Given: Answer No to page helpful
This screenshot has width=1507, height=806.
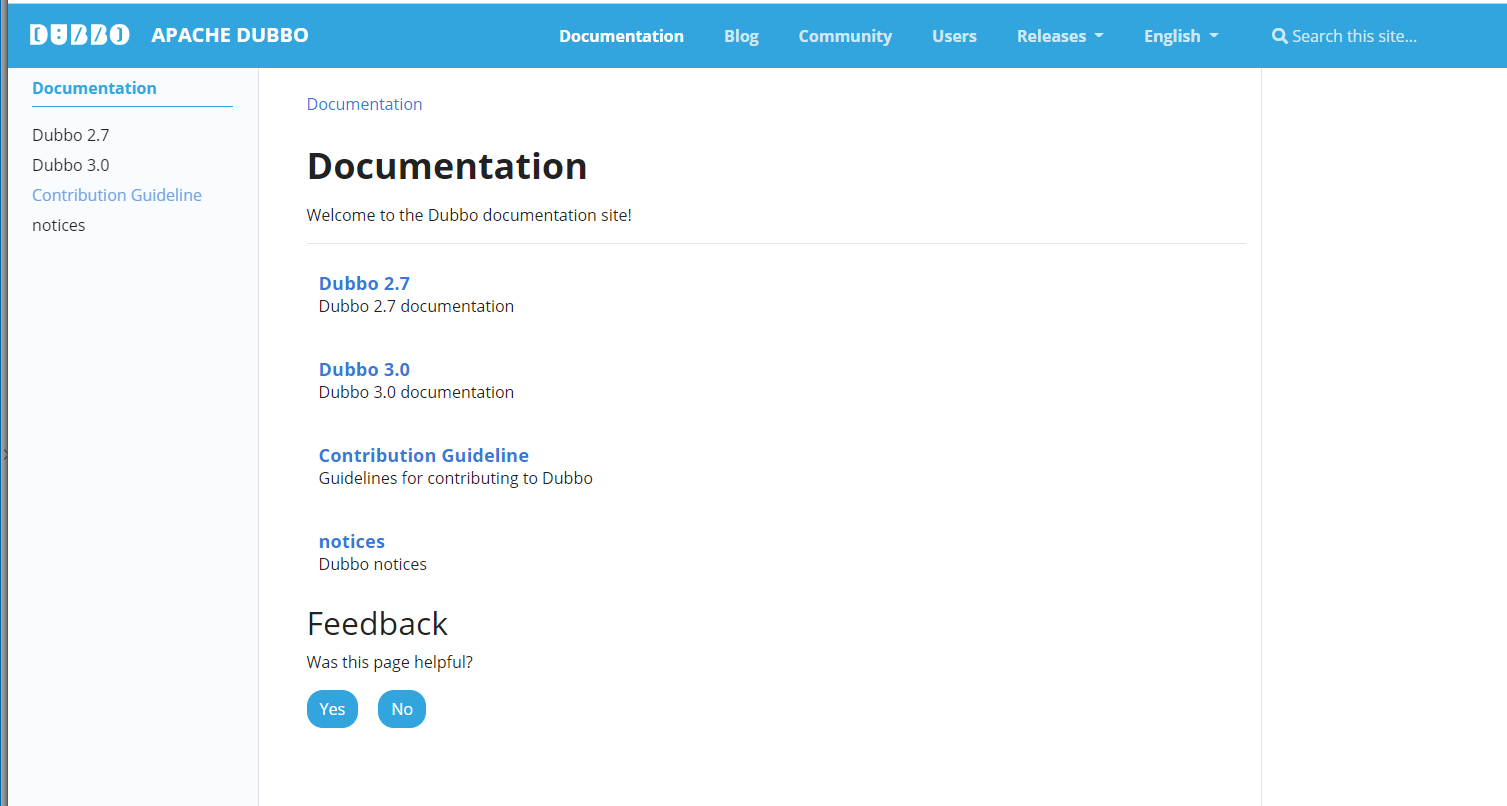Looking at the screenshot, I should click(402, 709).
